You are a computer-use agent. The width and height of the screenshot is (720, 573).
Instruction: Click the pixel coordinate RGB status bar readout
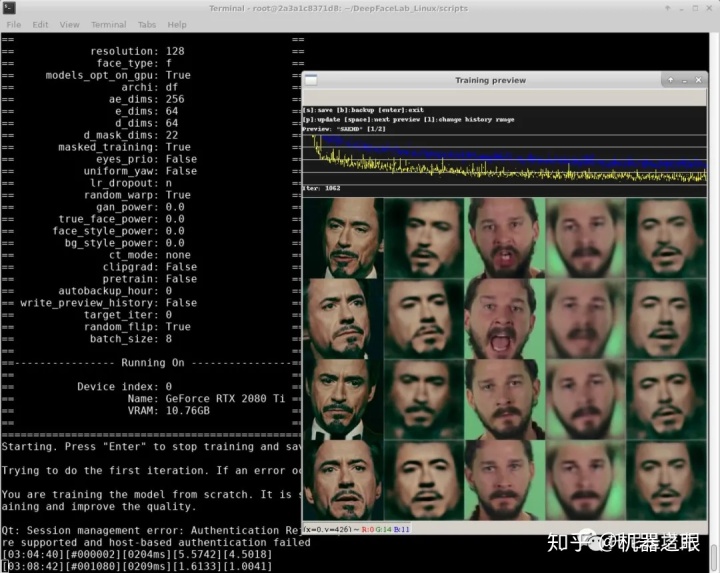click(357, 529)
